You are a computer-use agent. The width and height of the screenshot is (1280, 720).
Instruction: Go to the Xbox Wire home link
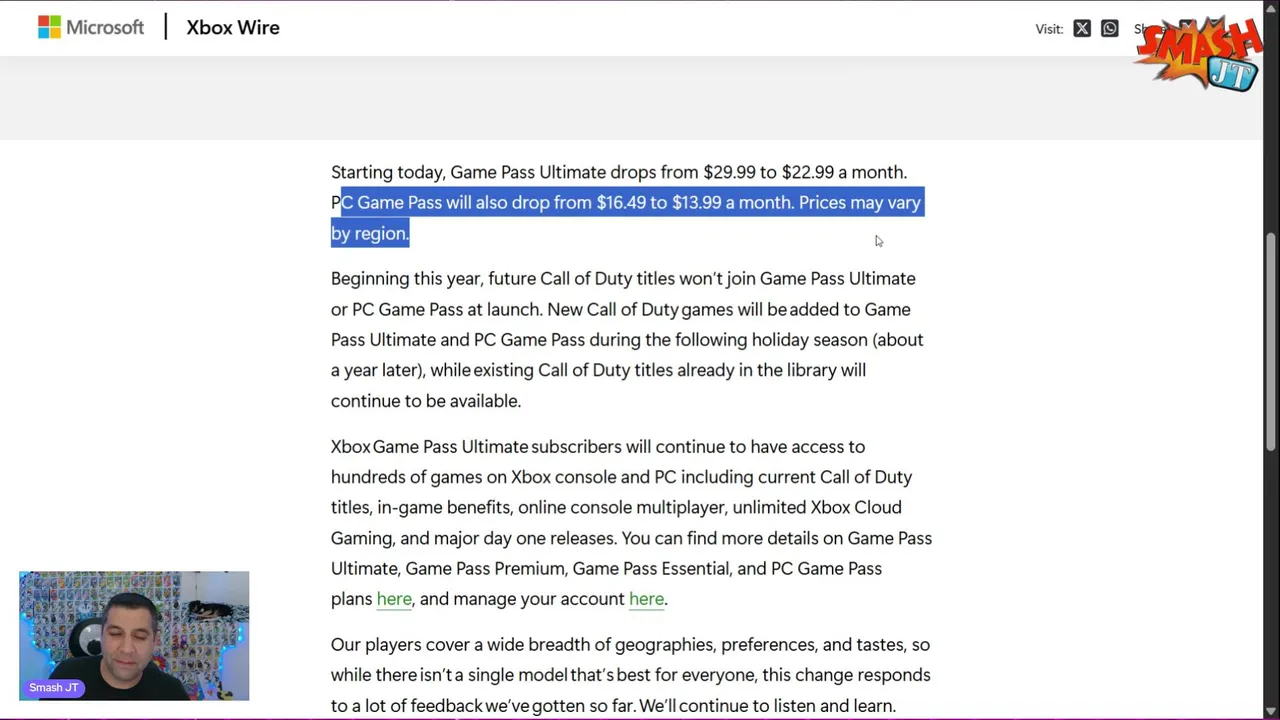[233, 28]
